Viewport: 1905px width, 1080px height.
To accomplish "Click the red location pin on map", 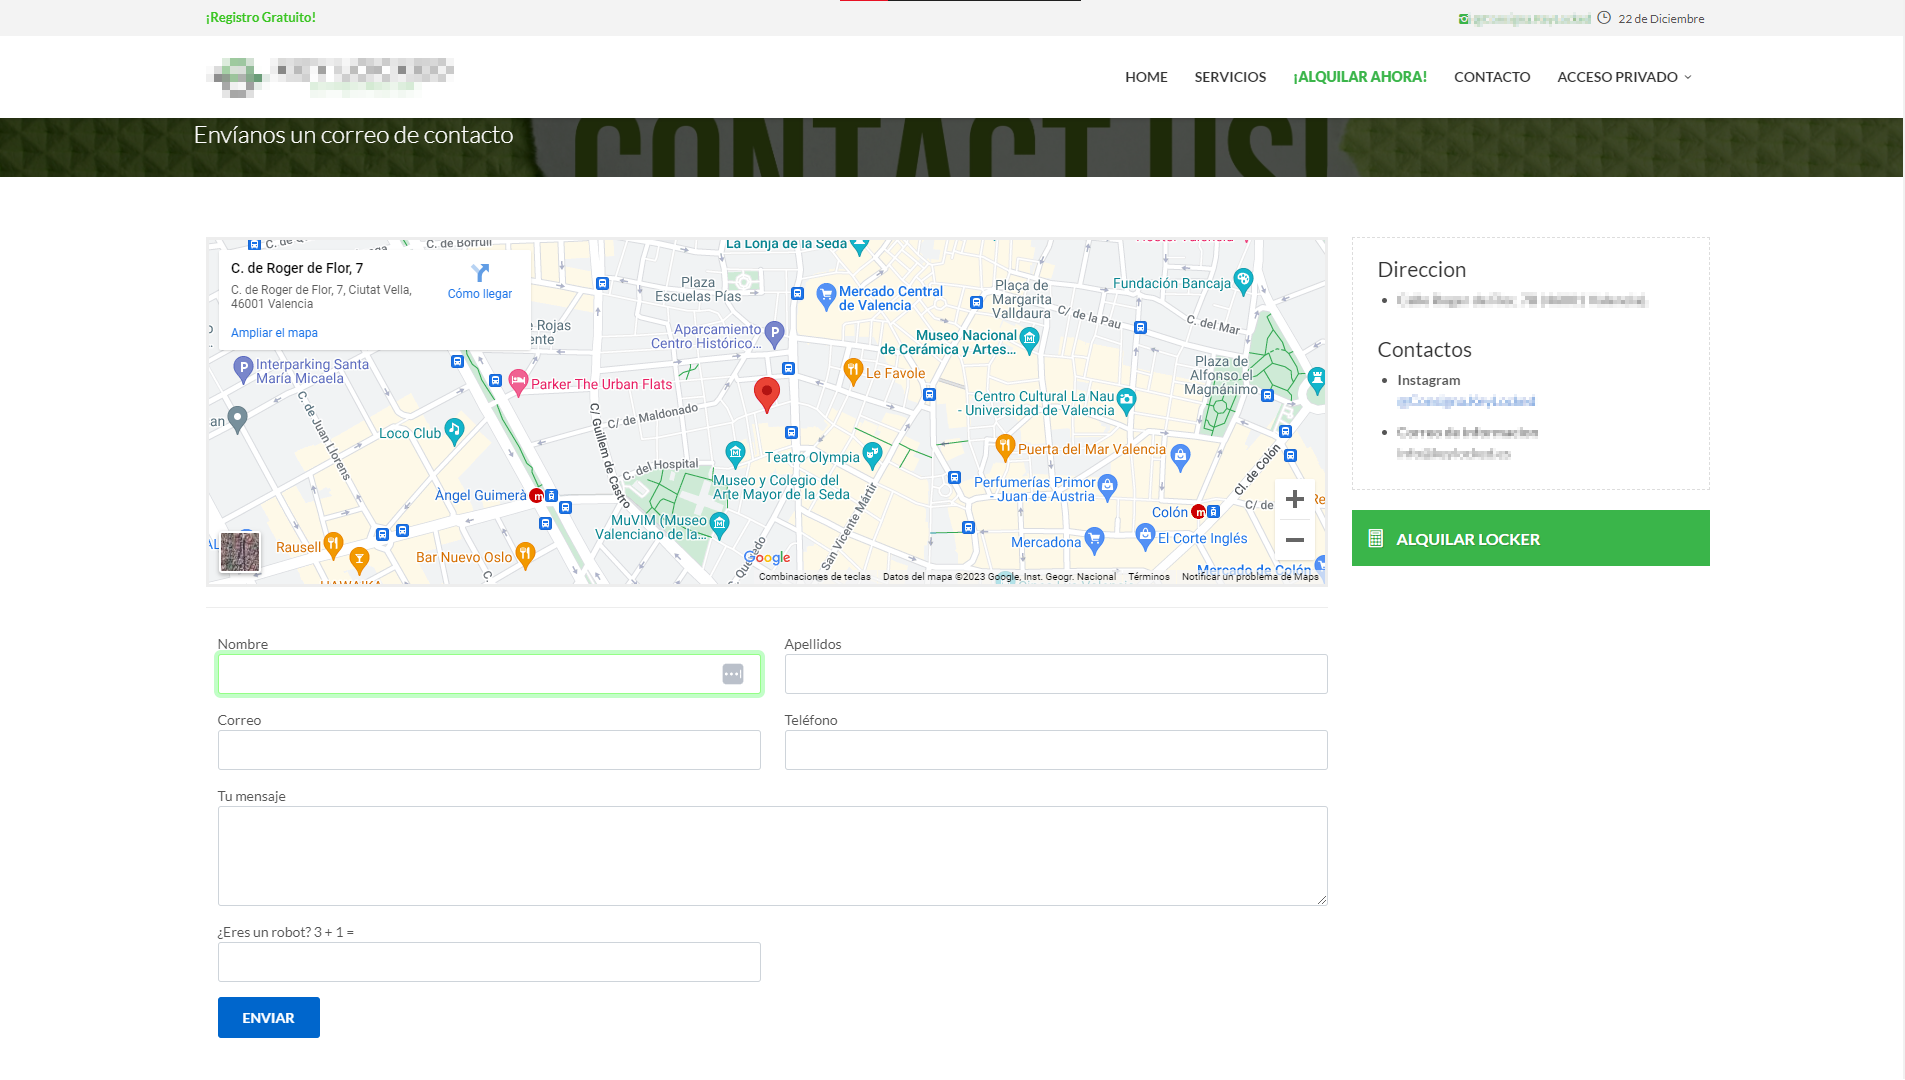I will click(766, 394).
